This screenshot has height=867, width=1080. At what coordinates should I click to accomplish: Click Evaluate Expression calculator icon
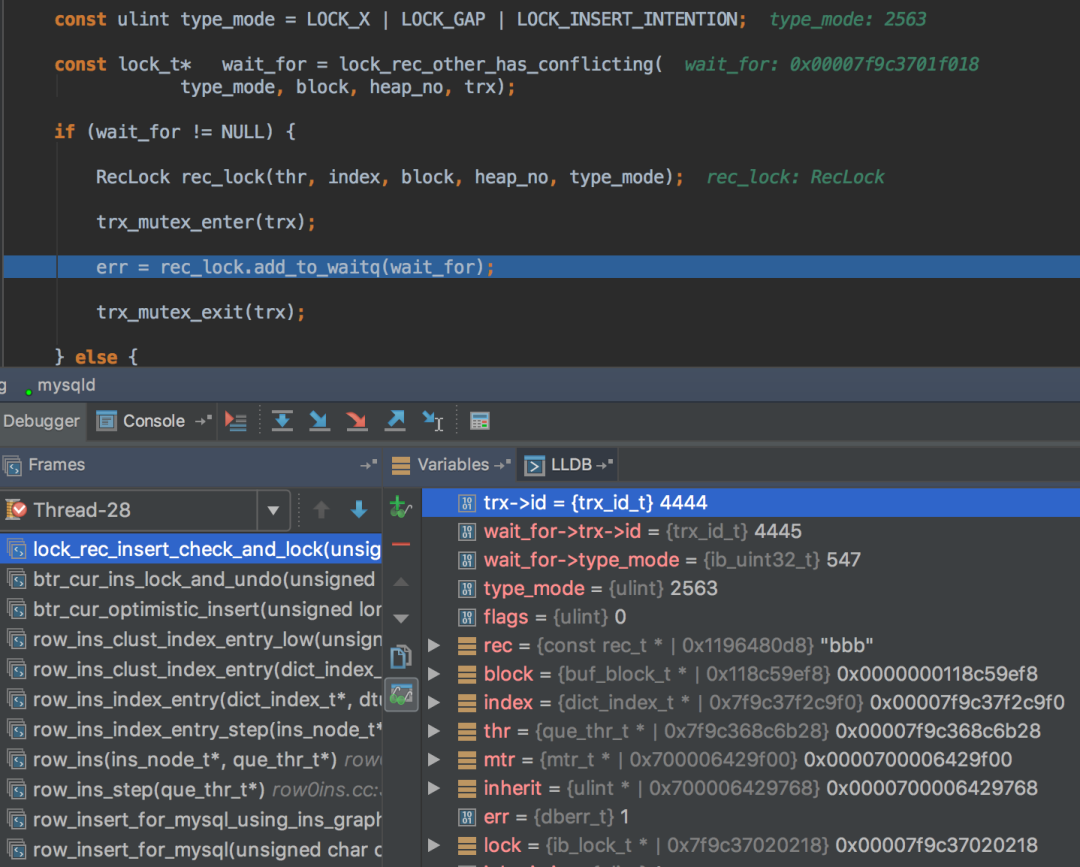tap(479, 421)
